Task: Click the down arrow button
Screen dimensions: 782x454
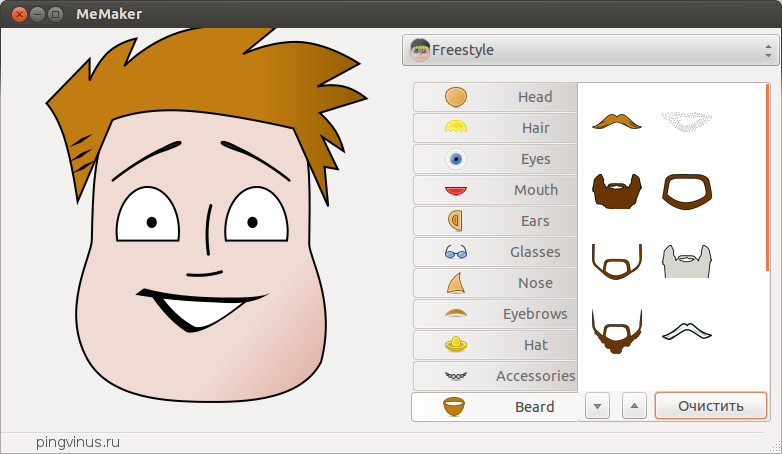Action: 597,406
